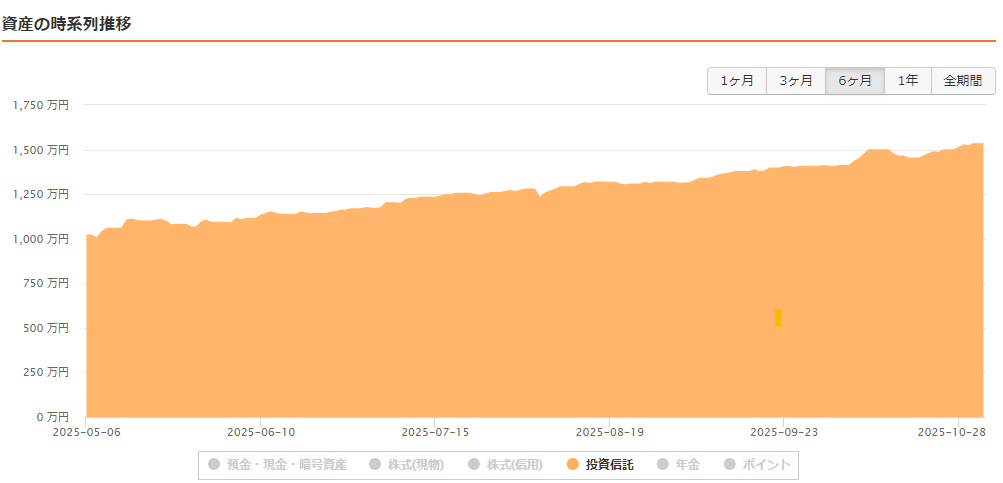The image size is (1003, 483).
Task: Show the 1年 time range
Action: [x=908, y=81]
